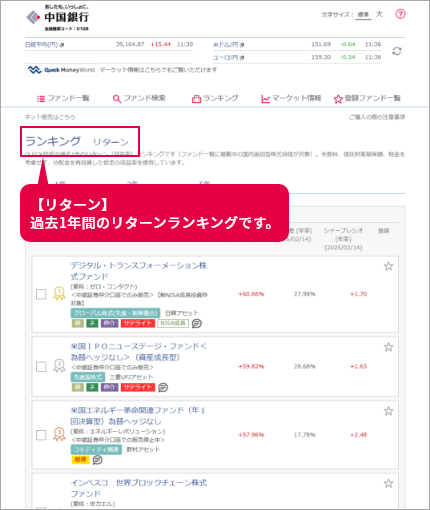This screenshot has width=430, height=510.
Task: Click the 中国銀行 logo
Action: pyautogui.click(x=57, y=18)
